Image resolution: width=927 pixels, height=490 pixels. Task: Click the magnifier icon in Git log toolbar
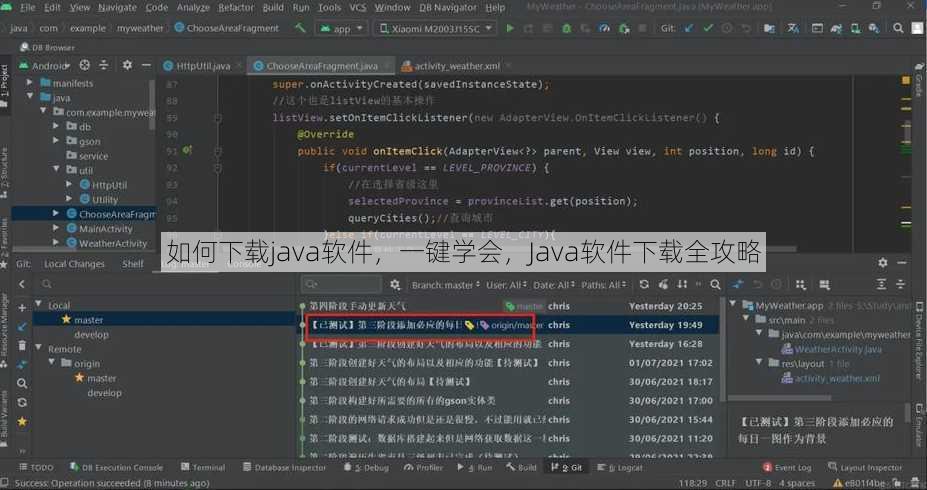tap(715, 285)
